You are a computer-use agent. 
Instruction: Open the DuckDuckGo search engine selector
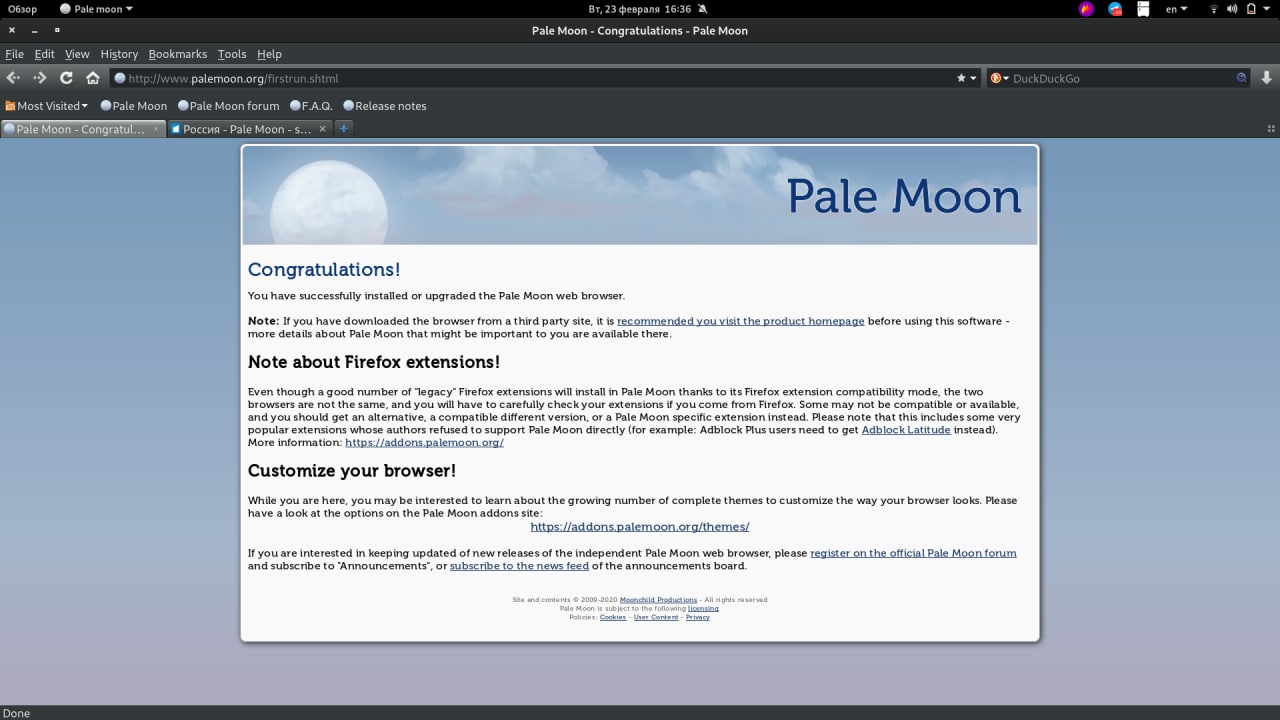coord(999,78)
